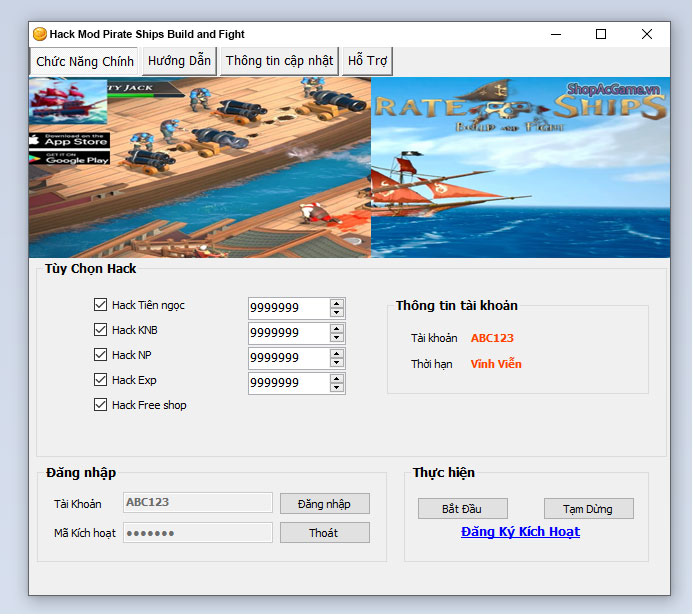This screenshot has height=616, width=693.
Task: Start the hack with Bắt Đầu button
Action: [x=462, y=509]
